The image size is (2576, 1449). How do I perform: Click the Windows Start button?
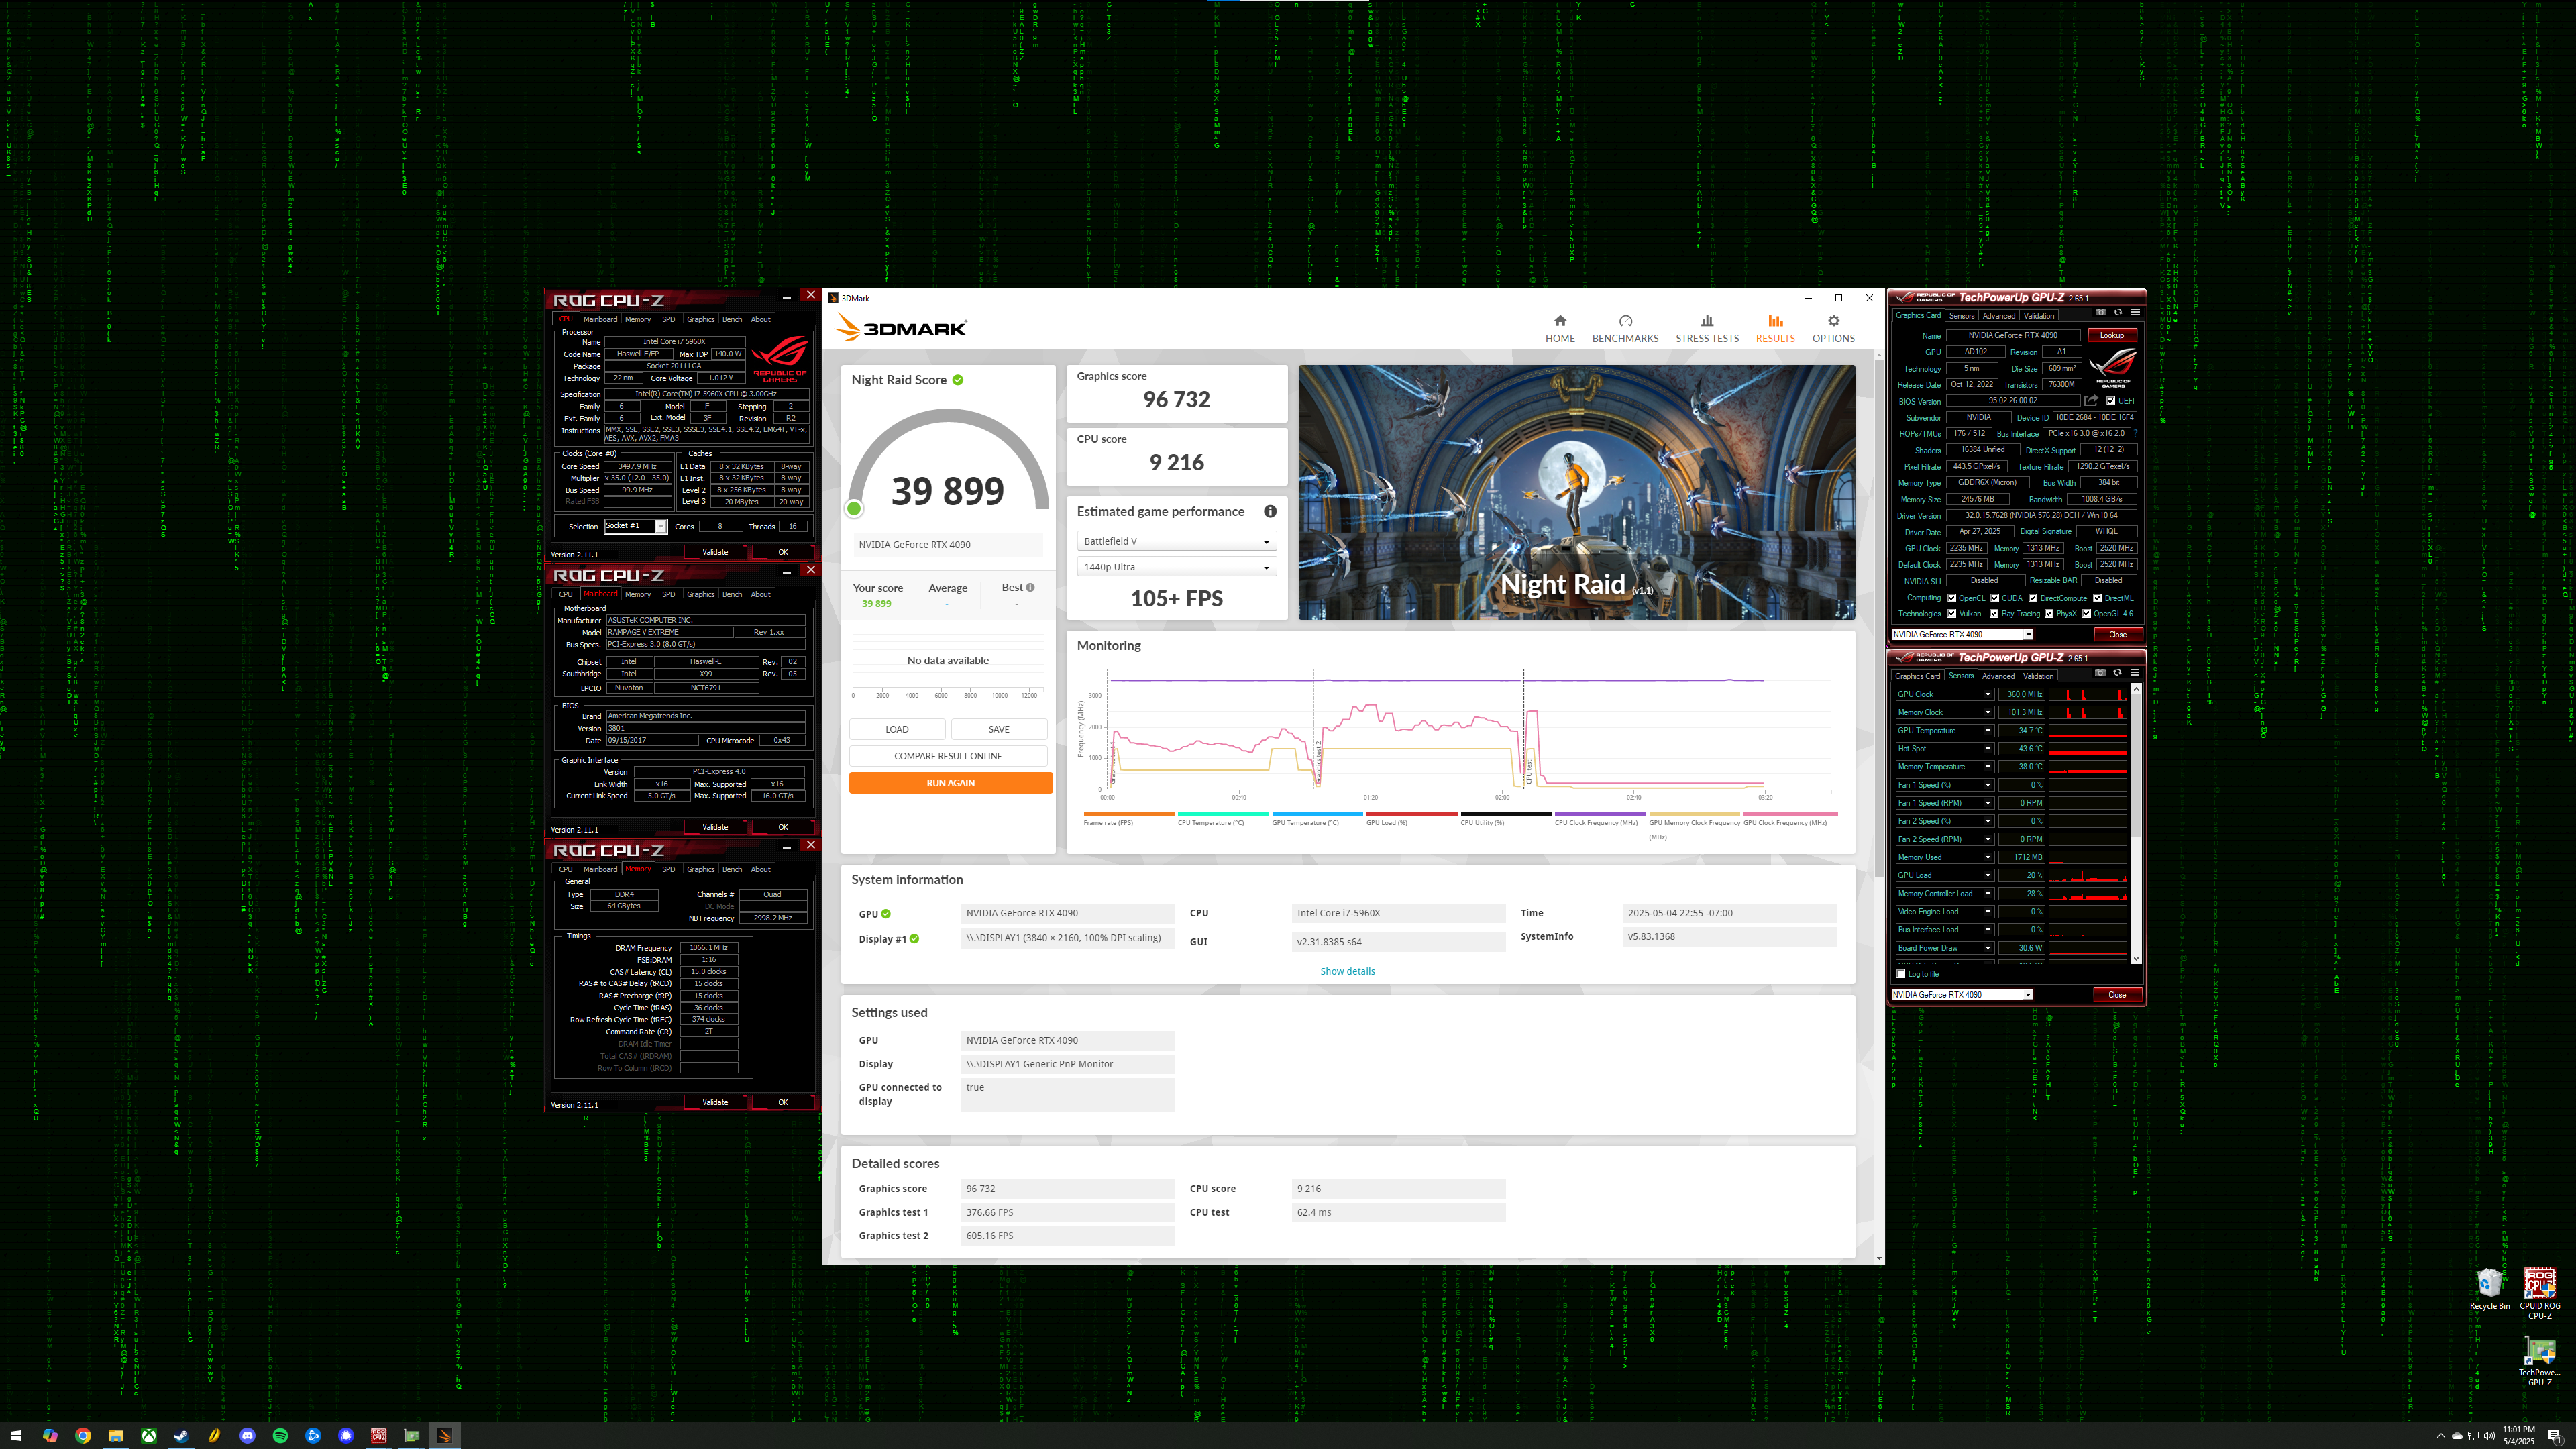coord(16,1435)
